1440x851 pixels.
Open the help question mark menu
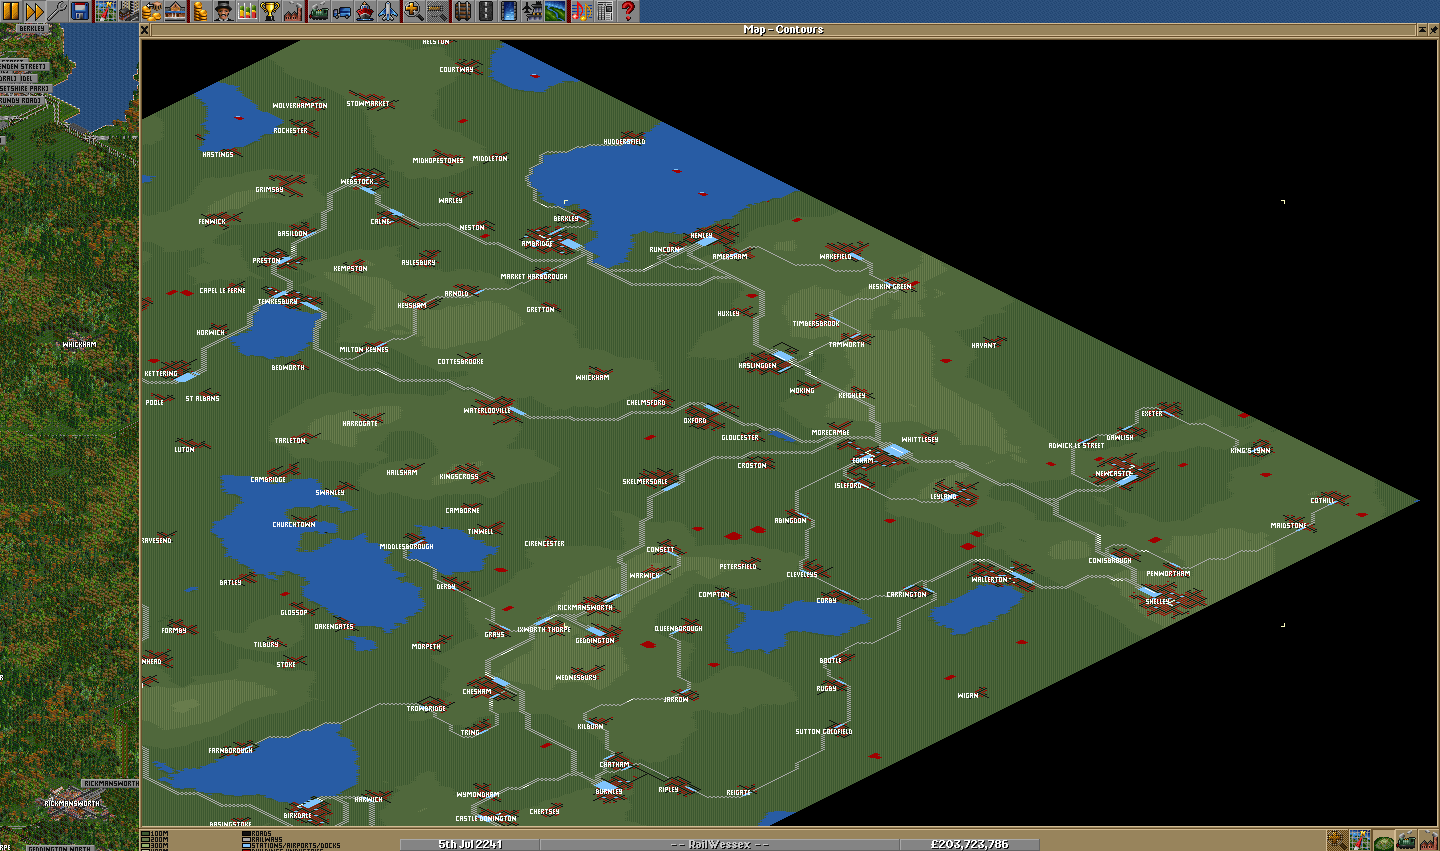pyautogui.click(x=627, y=11)
